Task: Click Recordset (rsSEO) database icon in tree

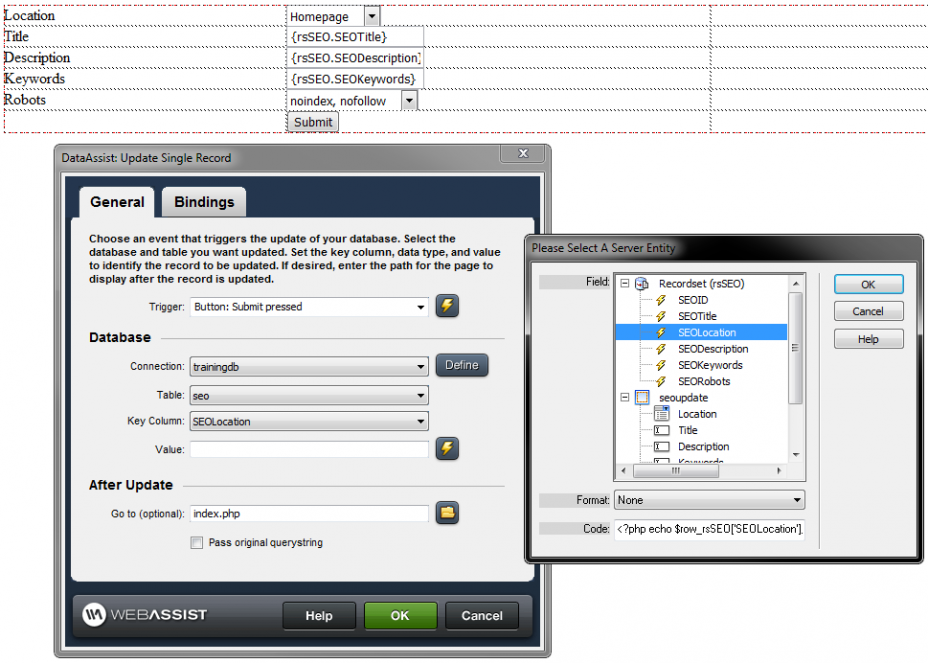Action: coord(642,284)
